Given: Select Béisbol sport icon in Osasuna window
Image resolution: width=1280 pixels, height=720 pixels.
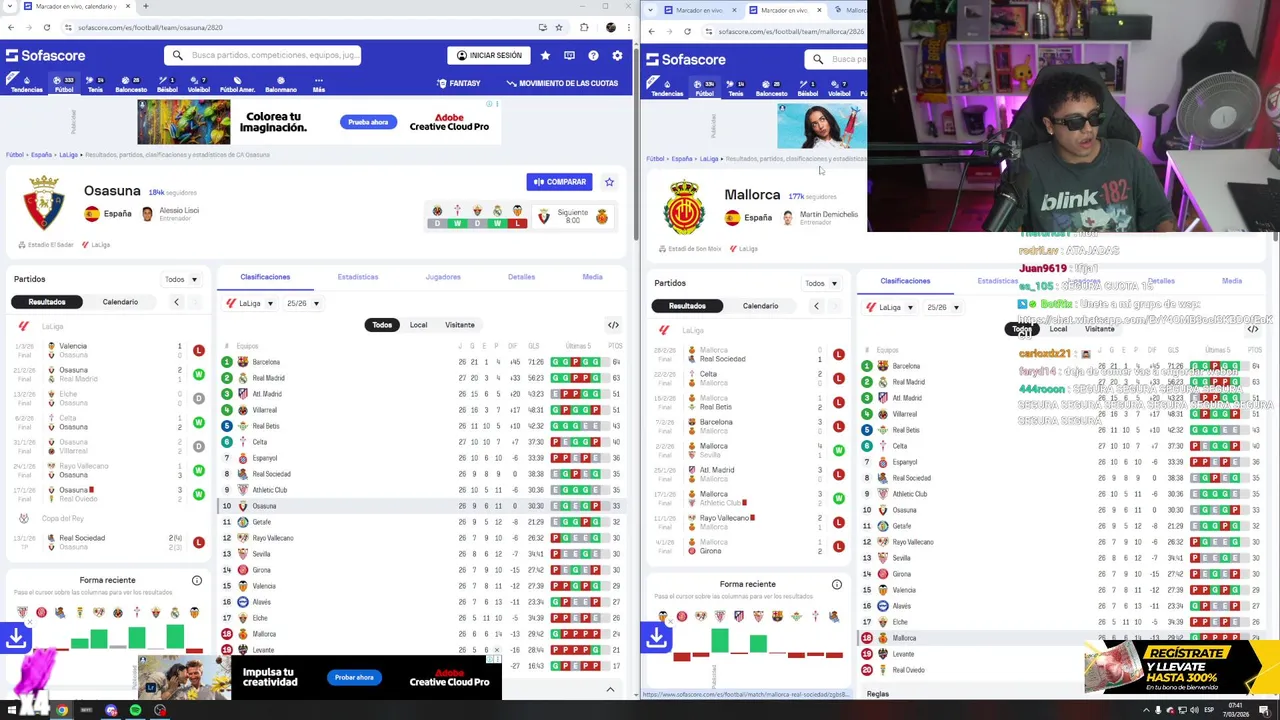Looking at the screenshot, I should (x=167, y=84).
